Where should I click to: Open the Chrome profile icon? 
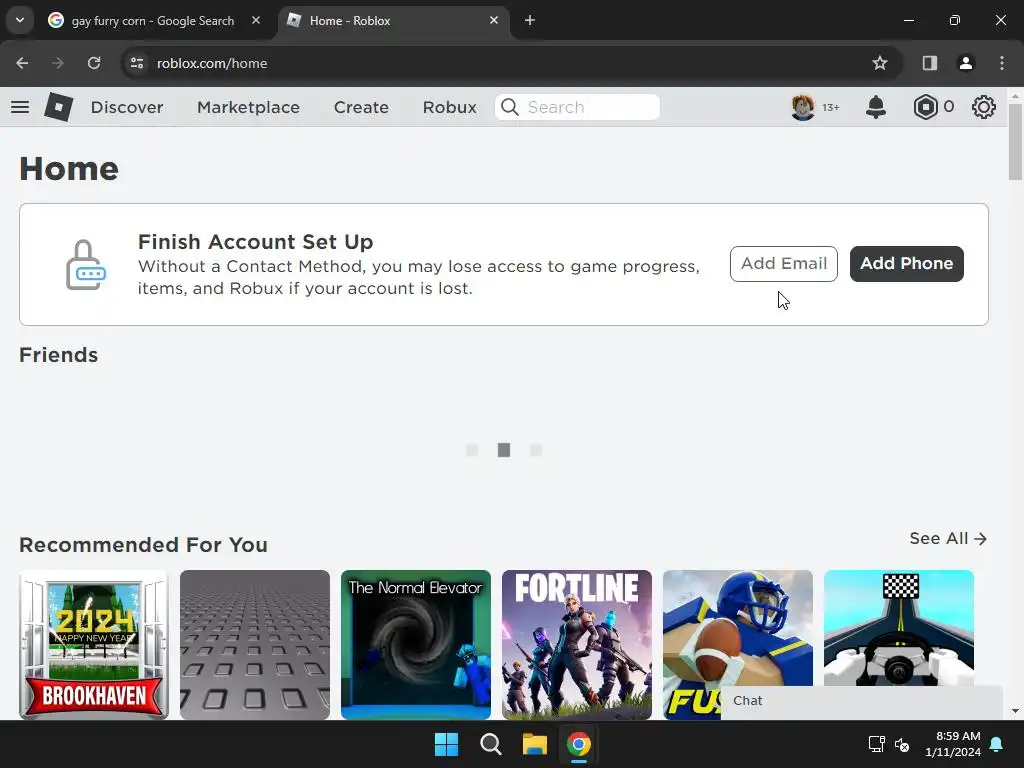(x=965, y=63)
